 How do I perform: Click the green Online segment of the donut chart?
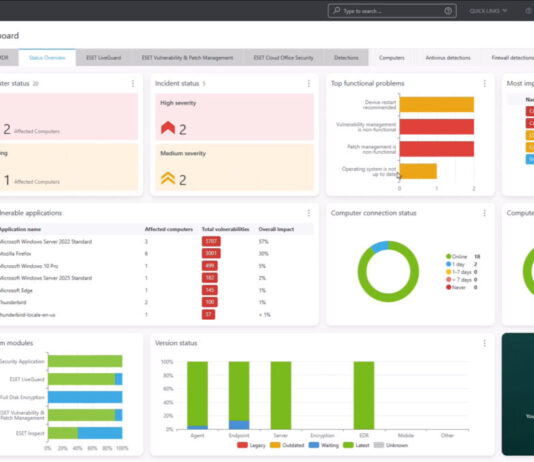[x=388, y=297]
